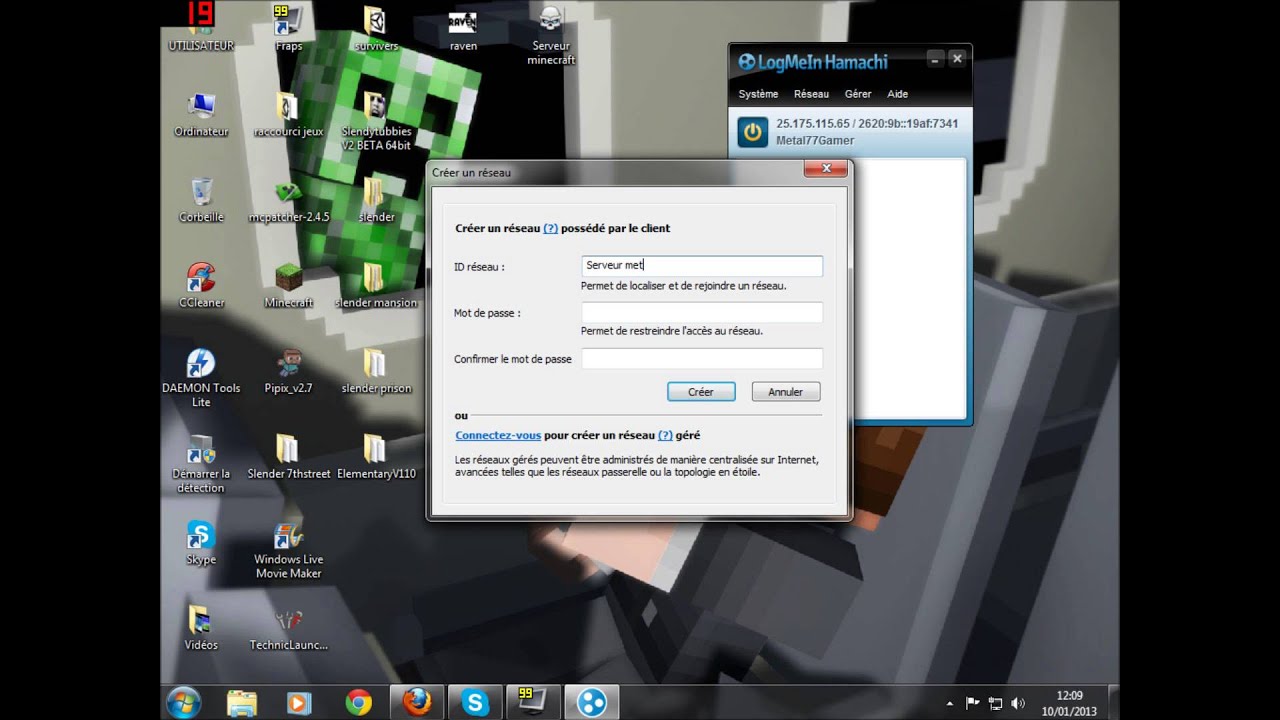
Task: Close the Créer un réseau dialog
Action: [826, 170]
